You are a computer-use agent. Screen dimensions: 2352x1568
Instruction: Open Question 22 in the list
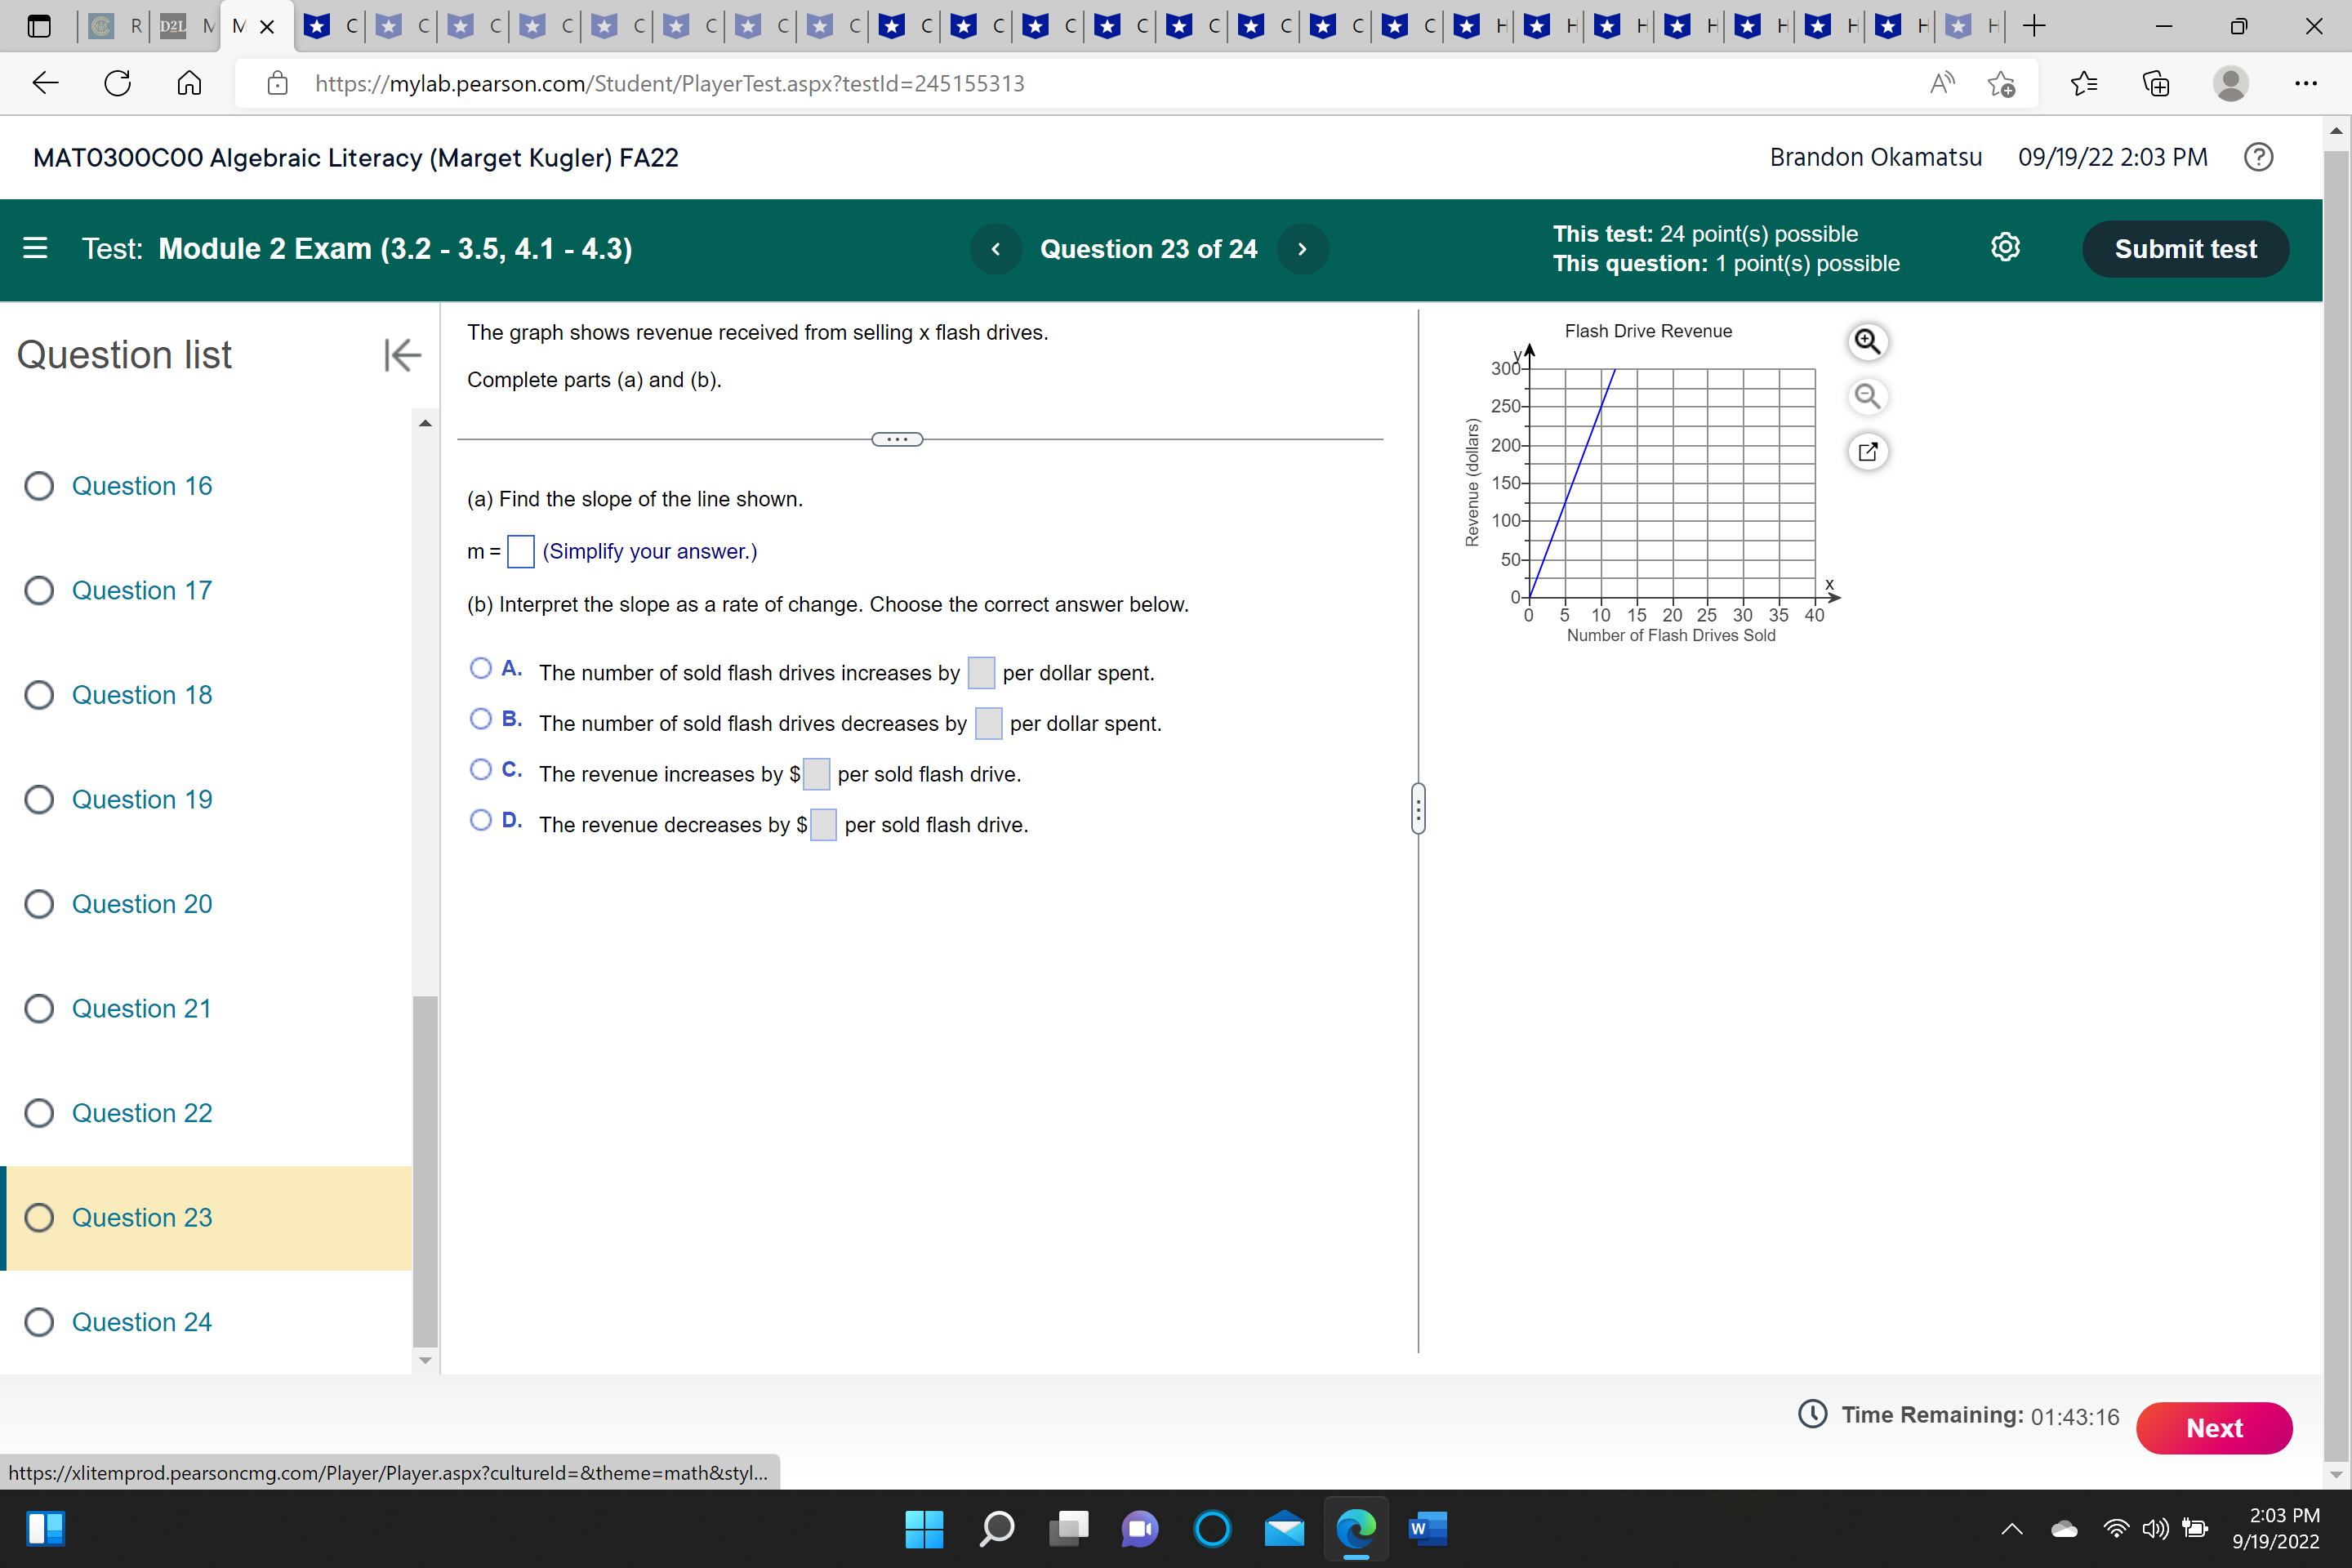tap(141, 1113)
